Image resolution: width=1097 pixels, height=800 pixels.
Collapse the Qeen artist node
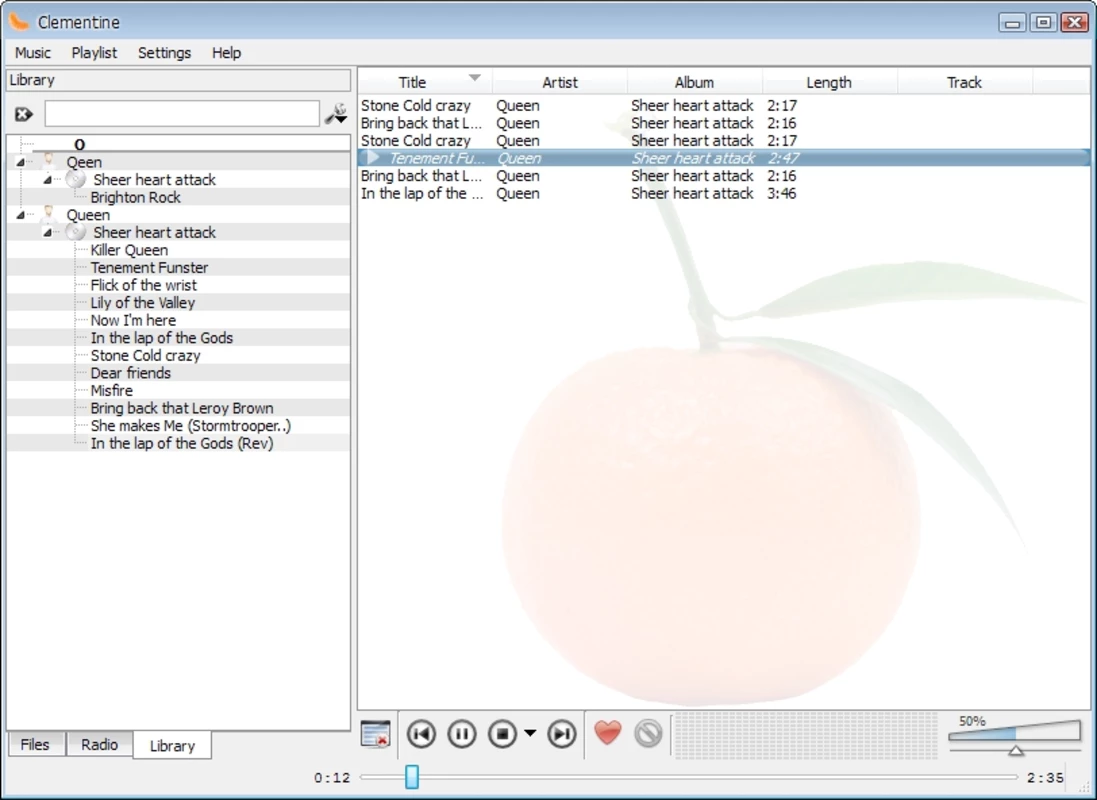(x=20, y=162)
